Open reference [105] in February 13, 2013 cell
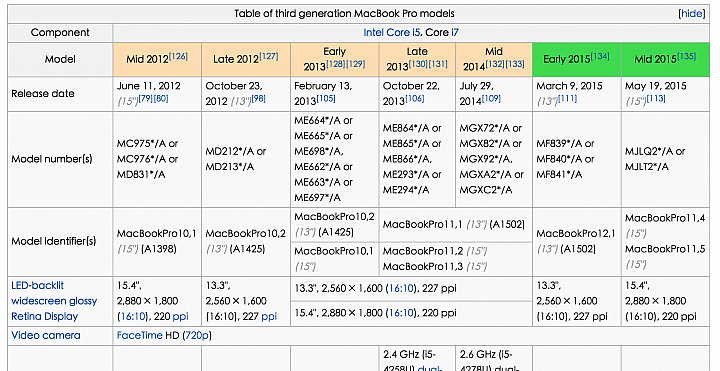Viewport: 720px width, 371px height. pyautogui.click(x=326, y=98)
